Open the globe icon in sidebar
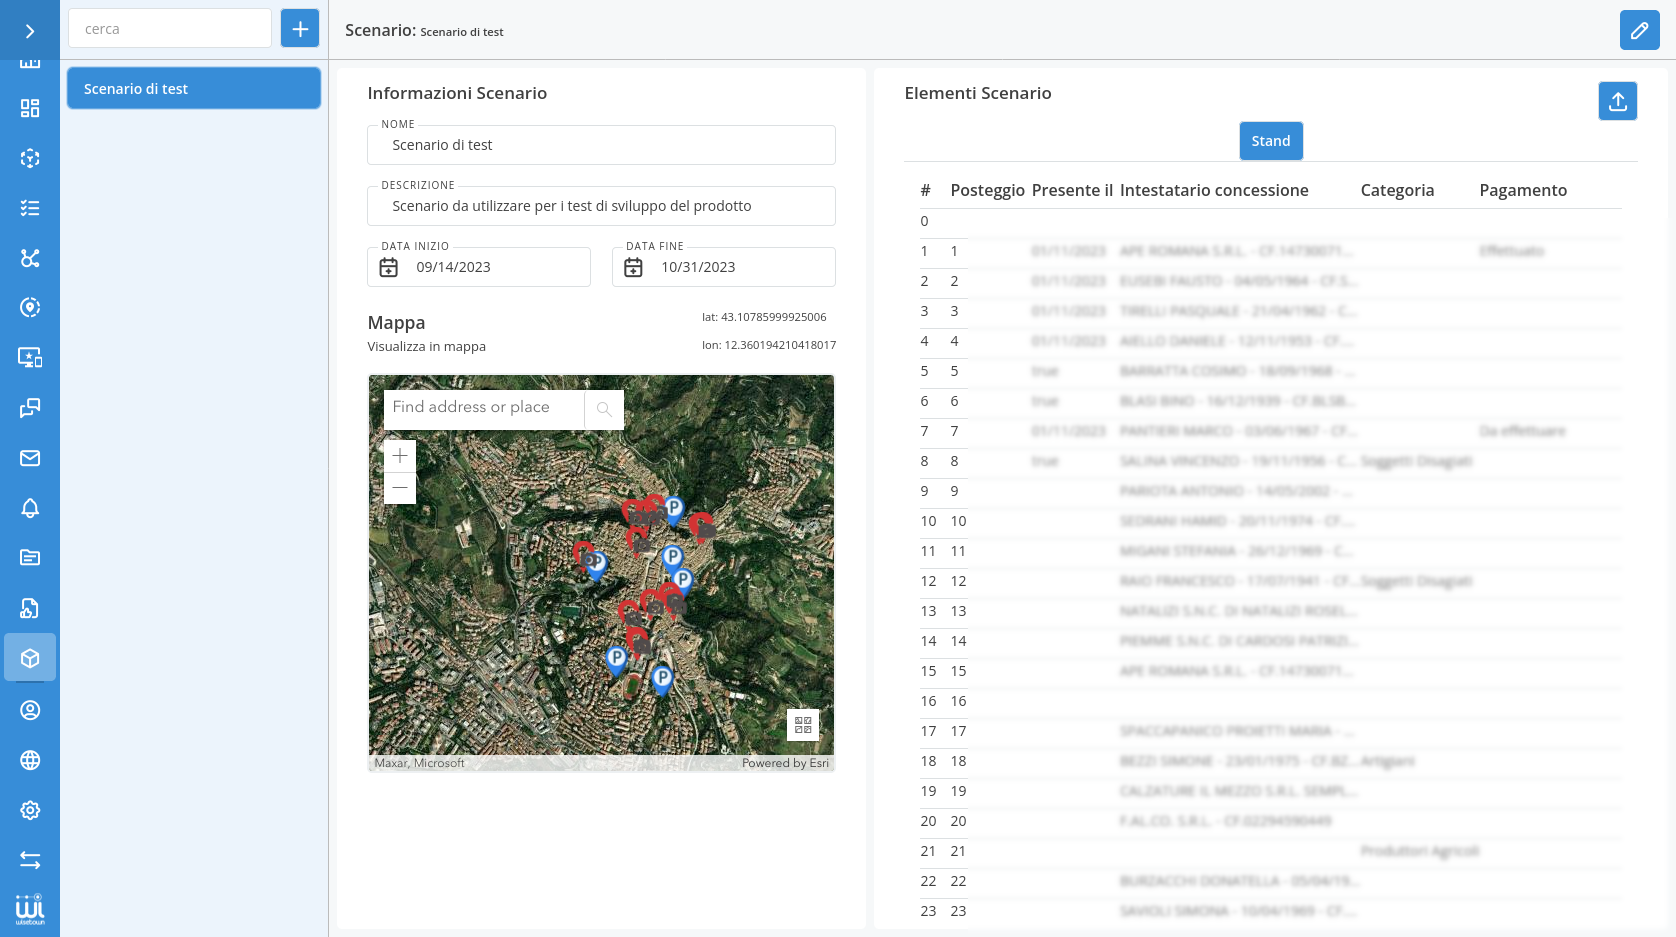Viewport: 1676px width, 937px height. coord(30,760)
